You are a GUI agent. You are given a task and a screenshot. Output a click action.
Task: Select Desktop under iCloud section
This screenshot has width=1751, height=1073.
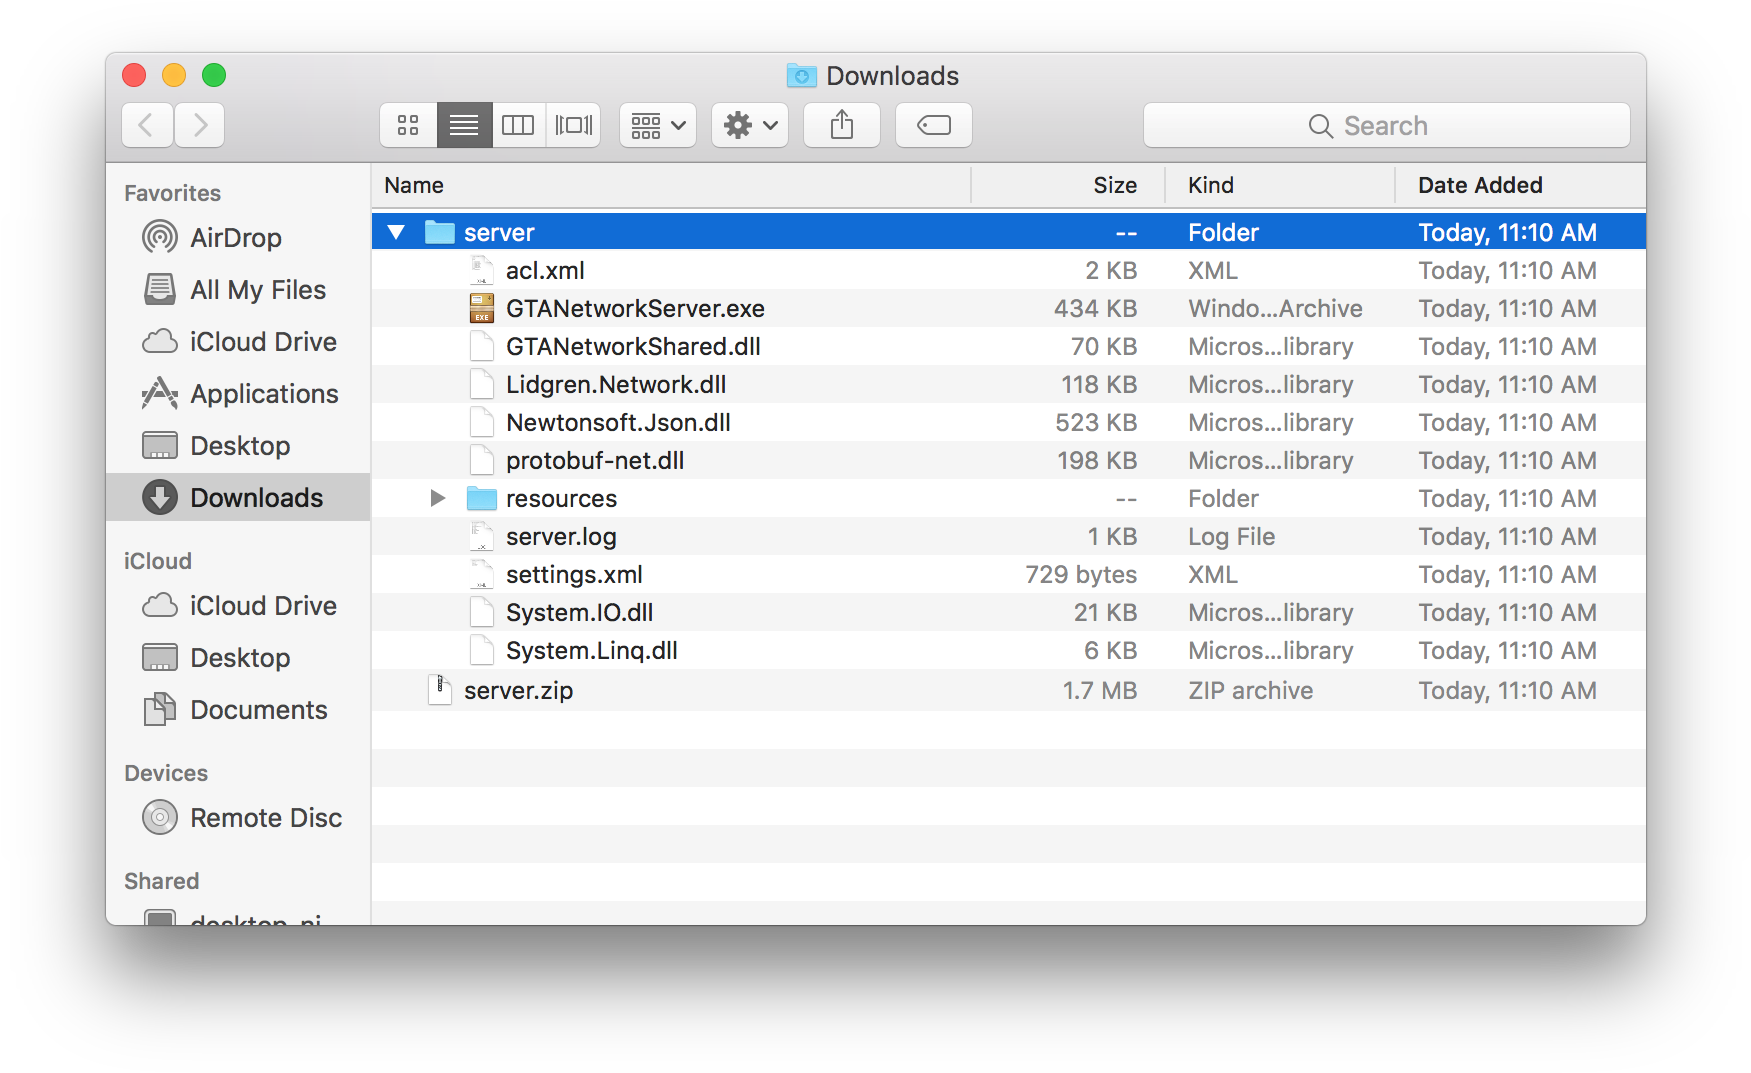pos(238,657)
